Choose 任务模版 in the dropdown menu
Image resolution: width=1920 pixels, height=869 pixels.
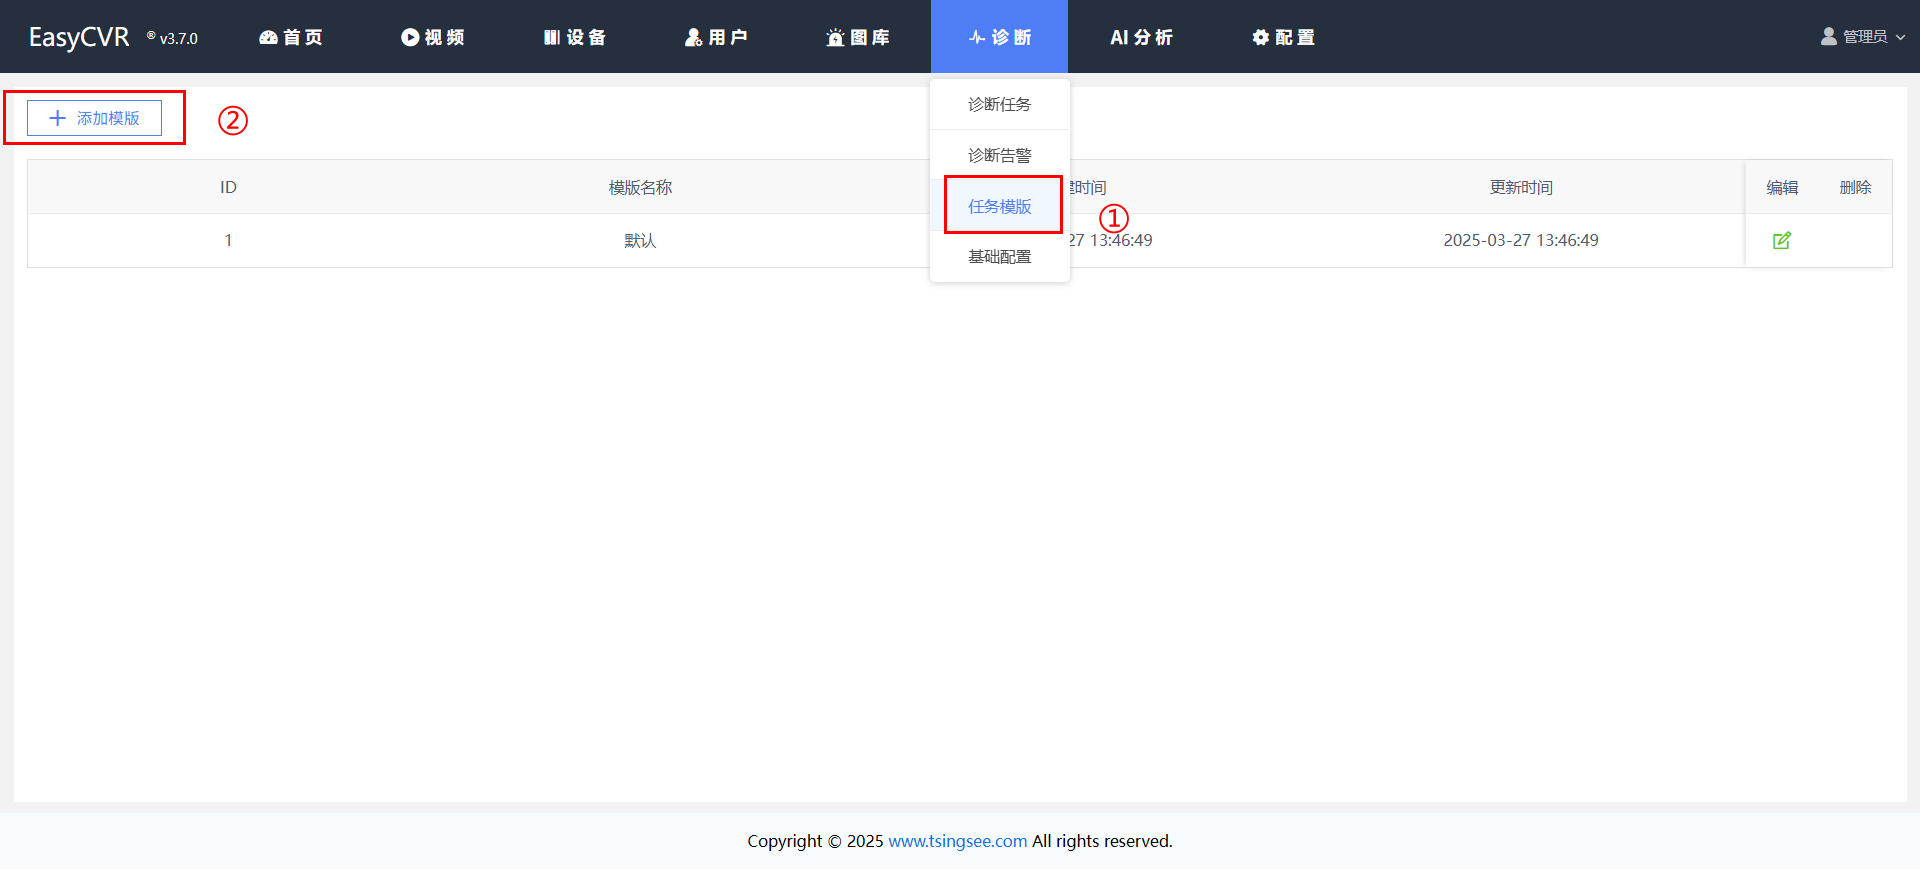(999, 206)
